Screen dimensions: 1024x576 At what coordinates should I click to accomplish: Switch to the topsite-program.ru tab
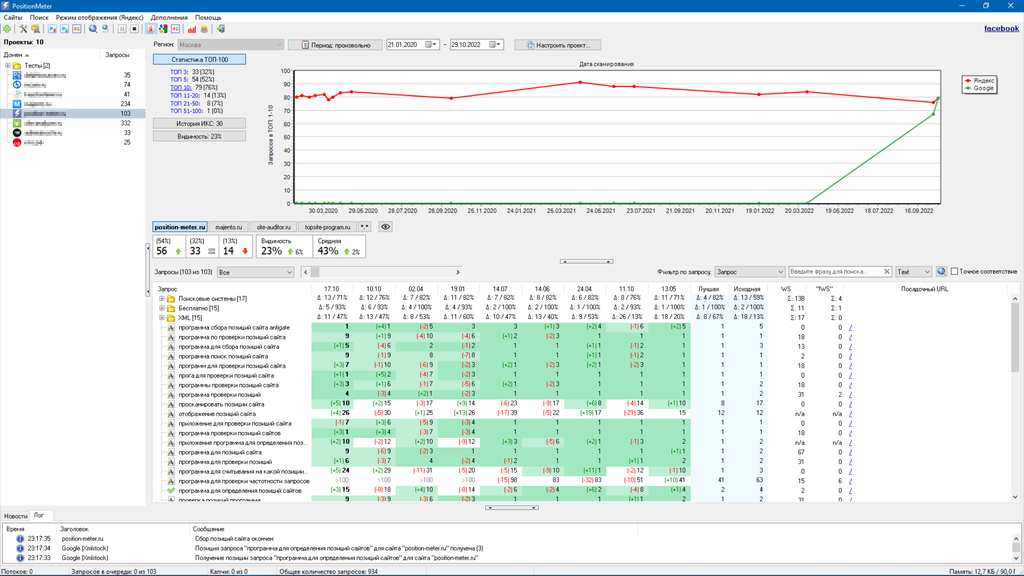pyautogui.click(x=328, y=227)
